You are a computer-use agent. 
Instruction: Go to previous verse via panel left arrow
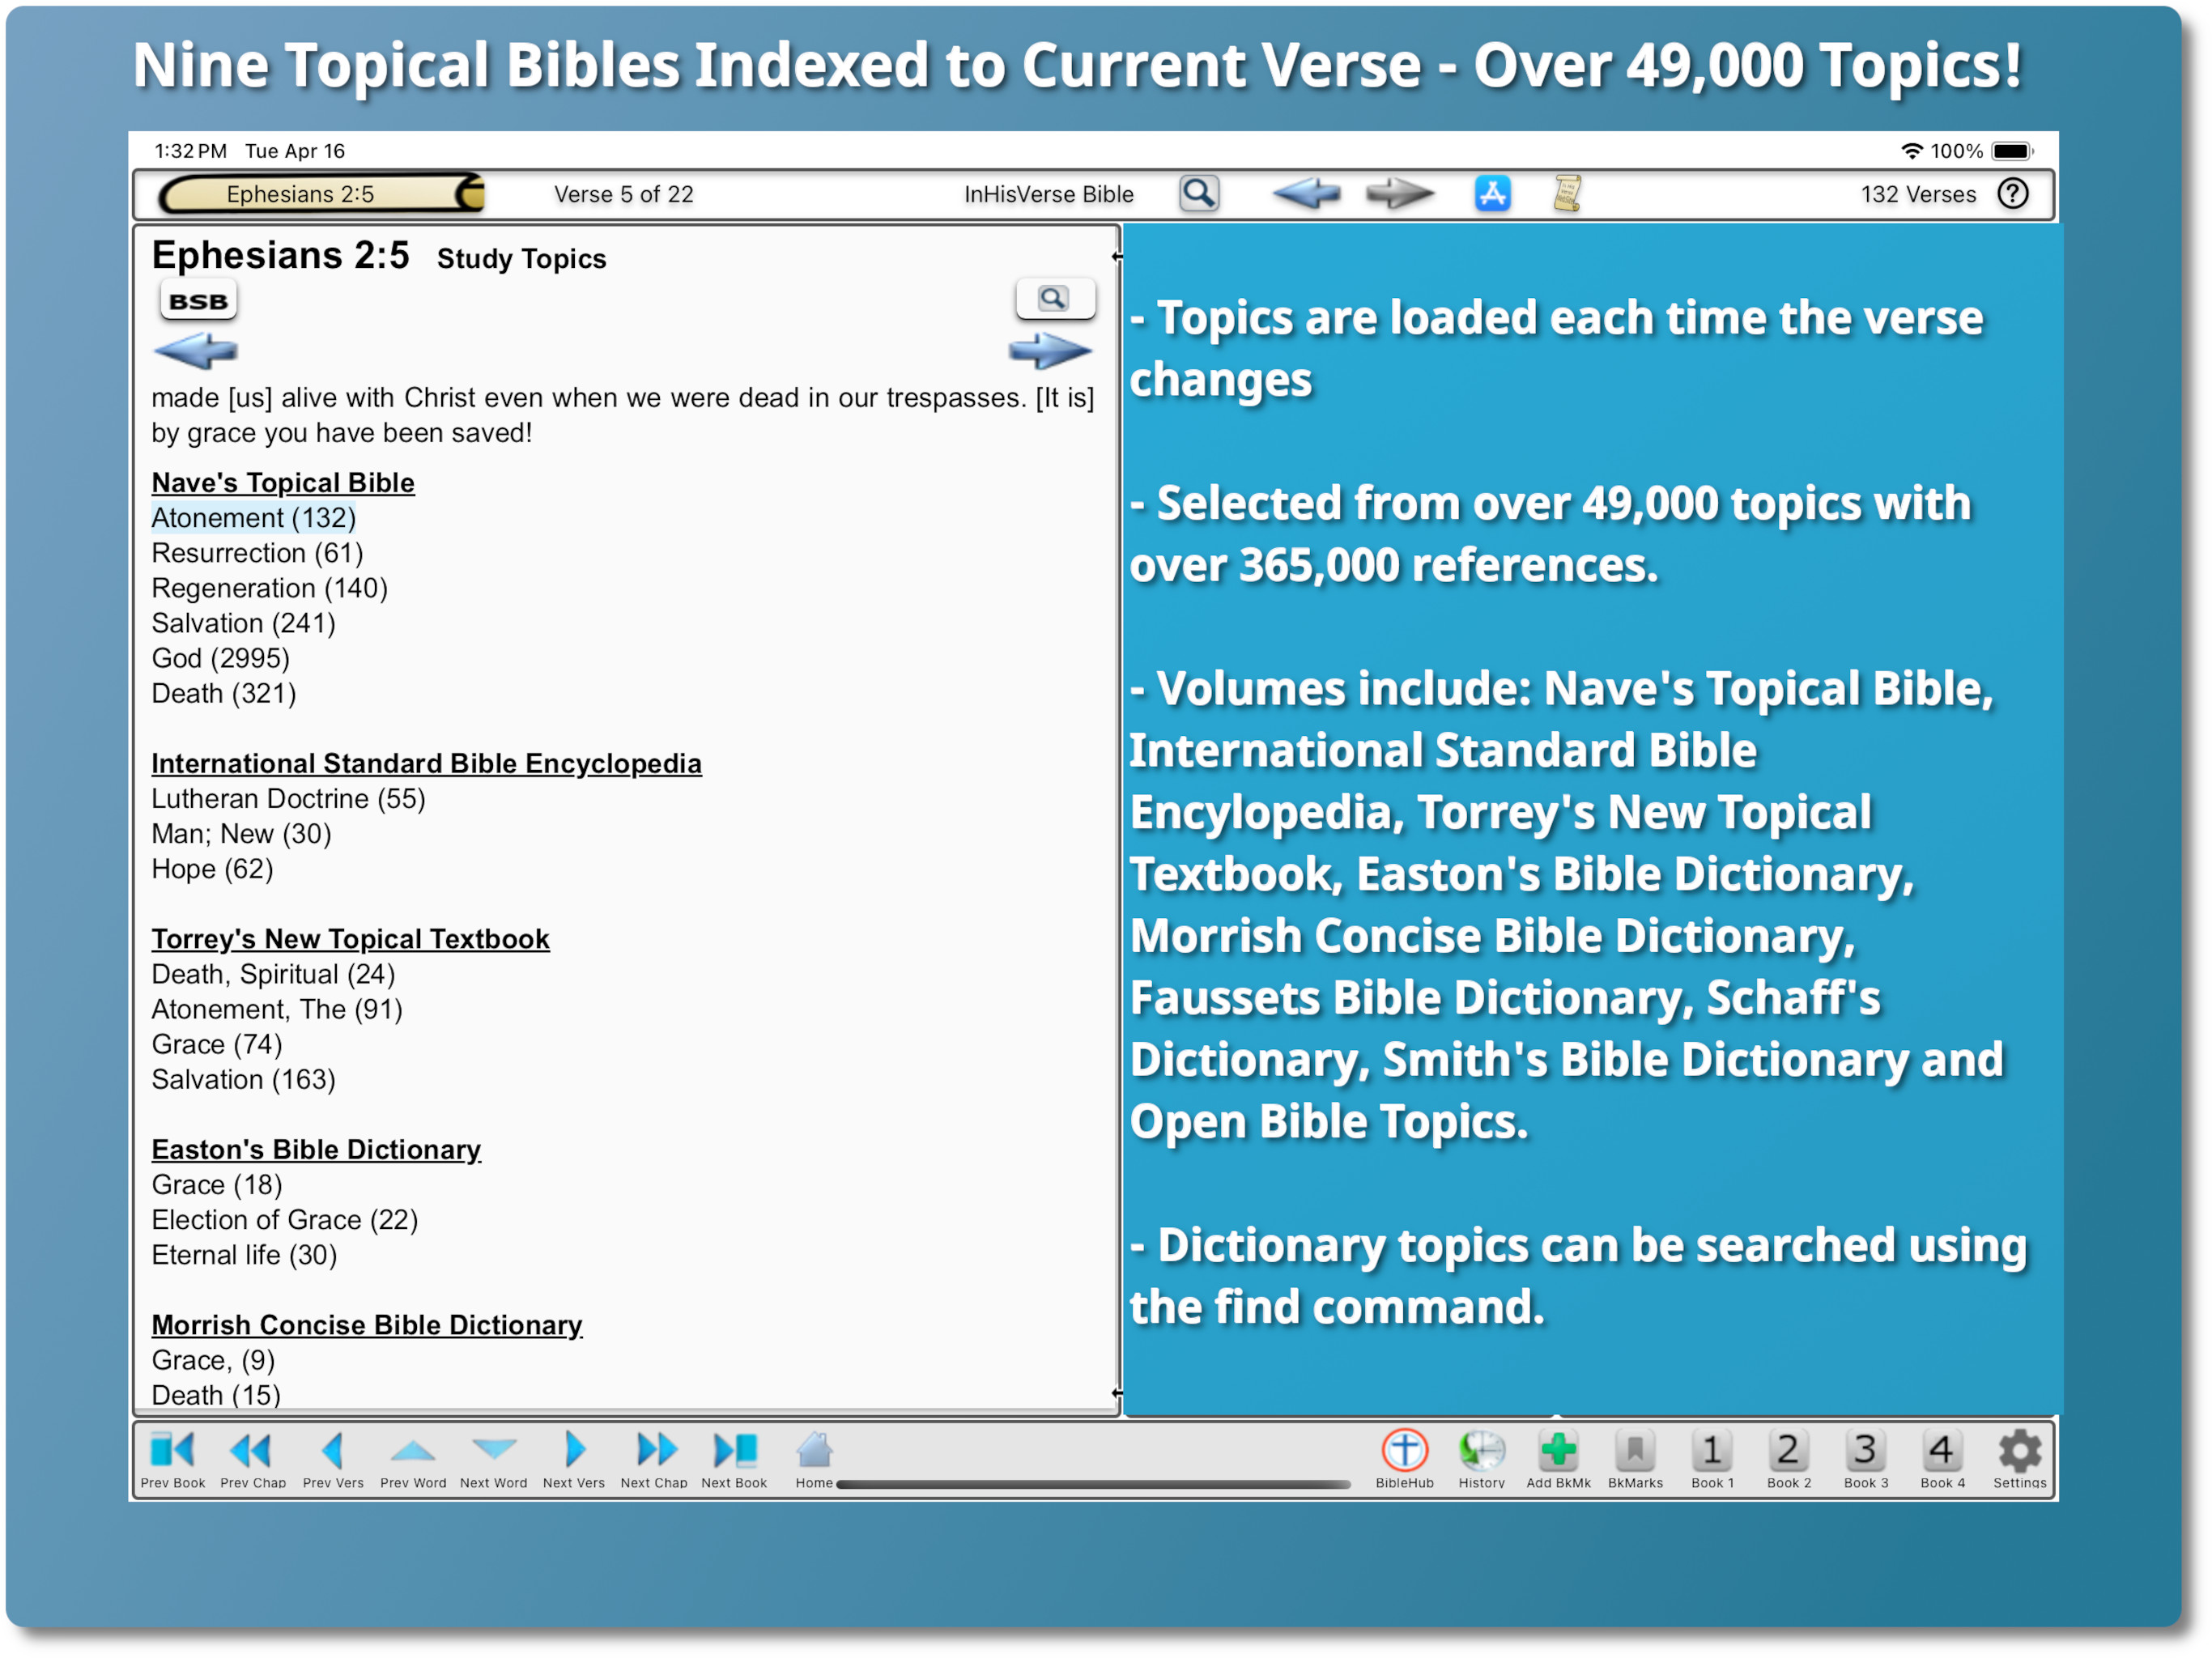(x=195, y=351)
